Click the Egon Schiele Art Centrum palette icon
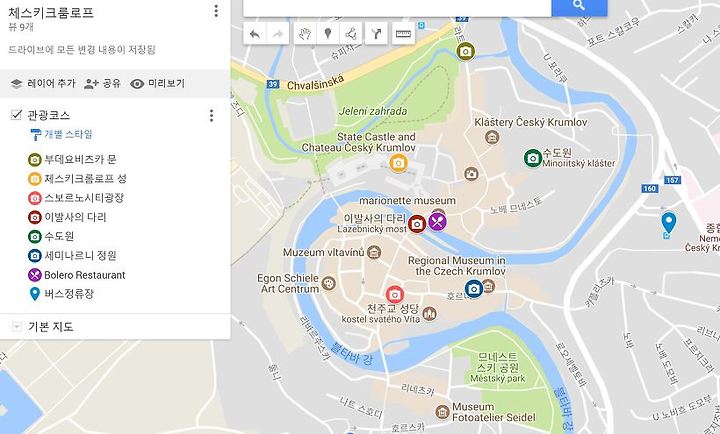This screenshot has width=720, height=434. coord(328,283)
